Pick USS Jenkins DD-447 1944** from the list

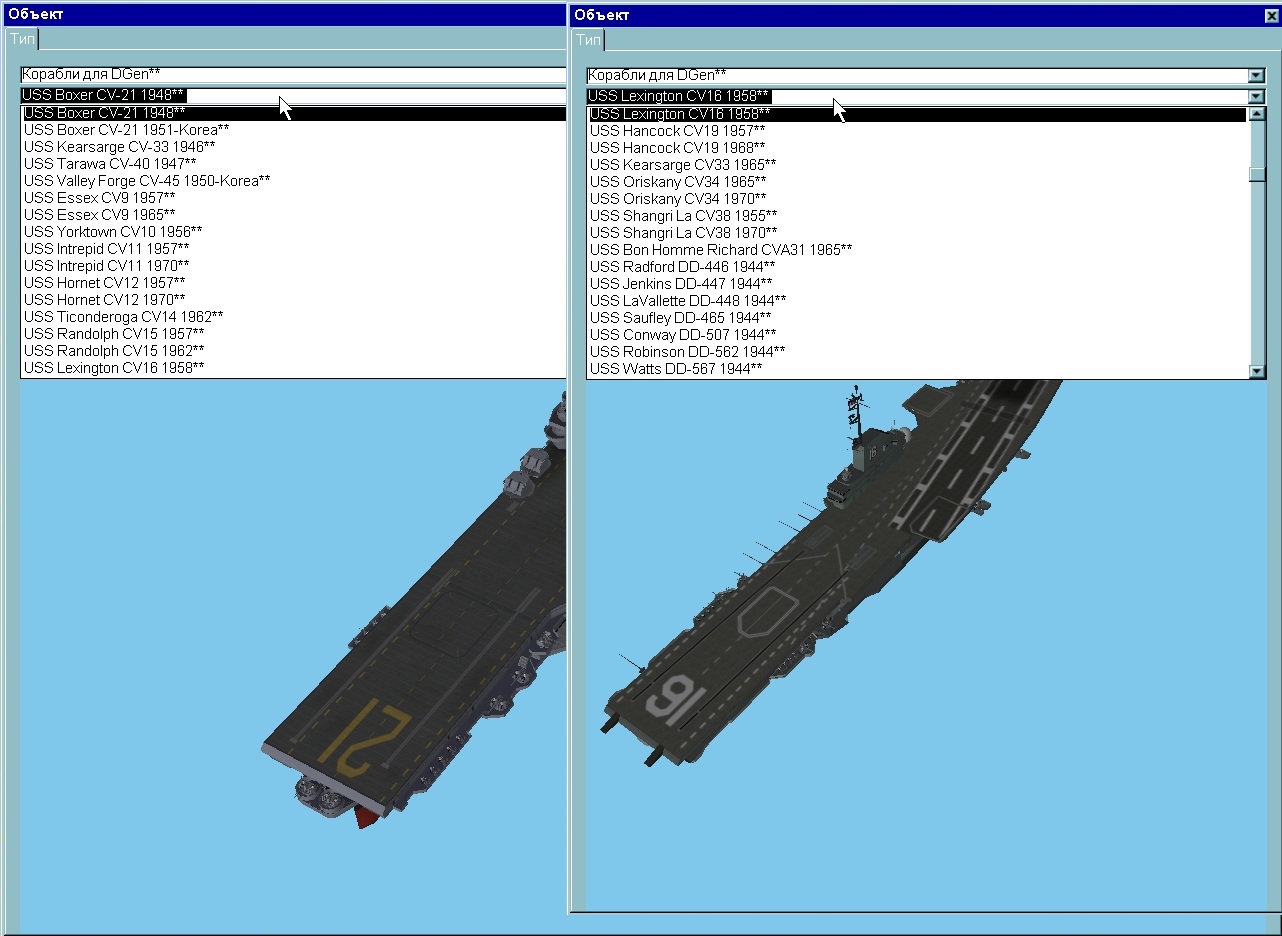click(x=917, y=284)
